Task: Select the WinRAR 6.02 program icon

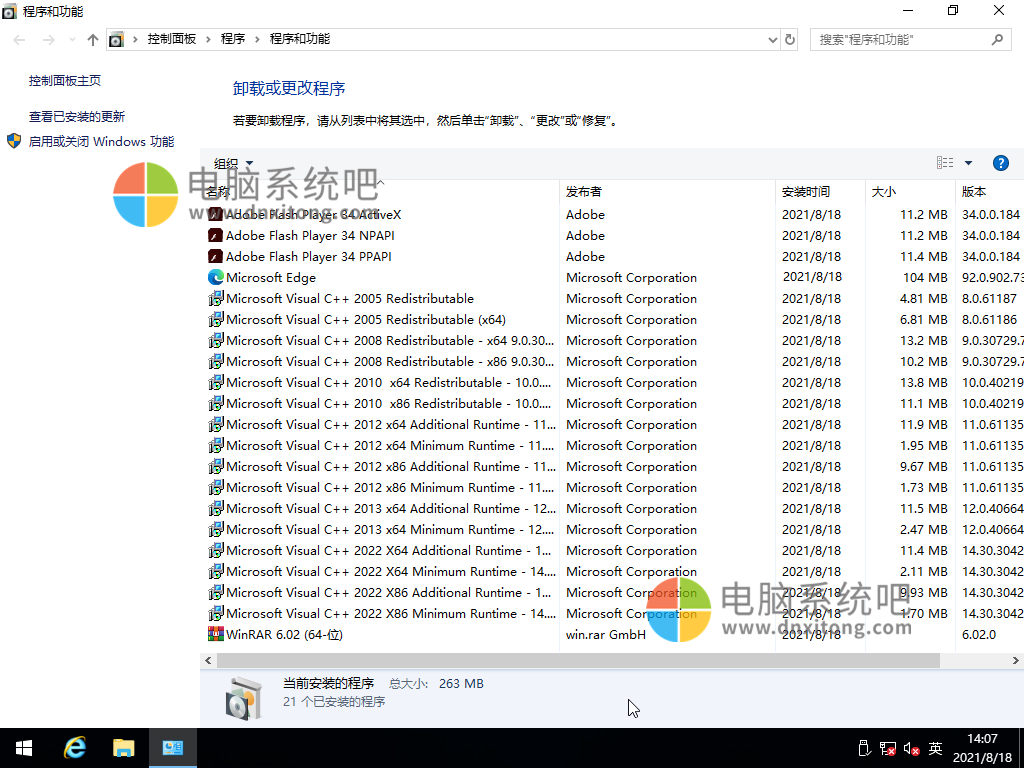Action: pos(215,633)
